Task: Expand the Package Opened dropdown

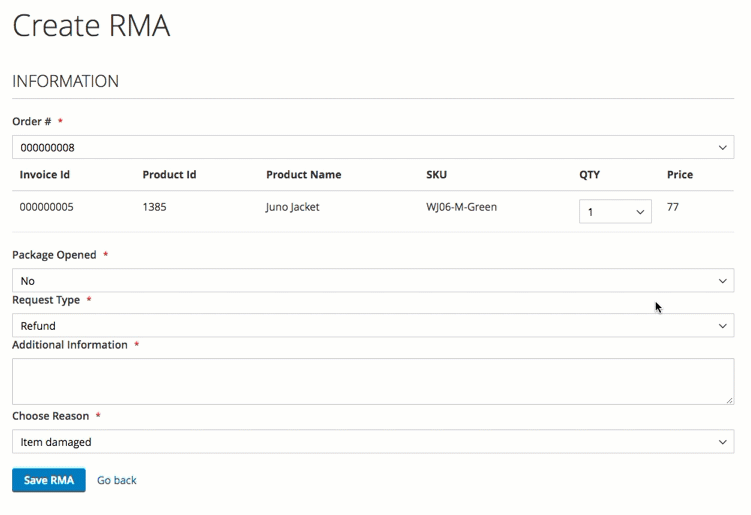Action: coord(372,281)
